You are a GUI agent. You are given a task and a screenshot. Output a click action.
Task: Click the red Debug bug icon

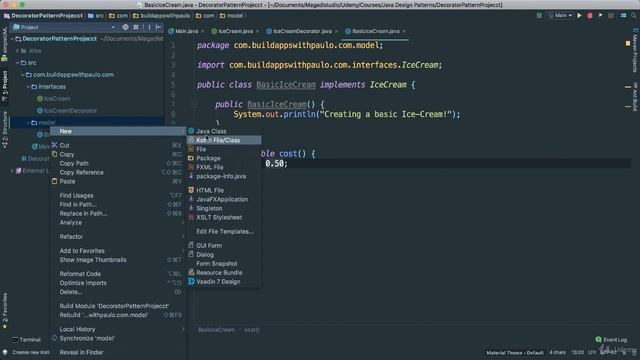[x=590, y=16]
